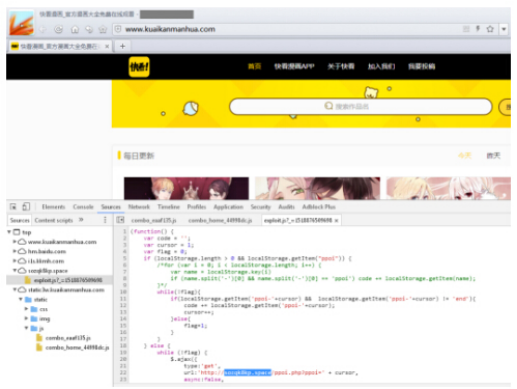The height and width of the screenshot is (389, 517).
Task: Close the Kuaikan browser tab
Action: [107, 46]
